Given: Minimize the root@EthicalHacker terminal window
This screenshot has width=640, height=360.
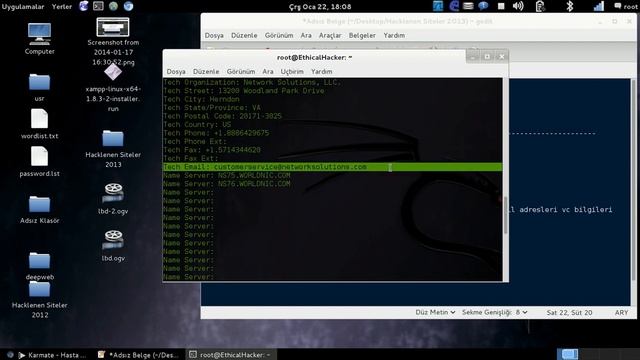Looking at the screenshot, I should tap(473, 57).
